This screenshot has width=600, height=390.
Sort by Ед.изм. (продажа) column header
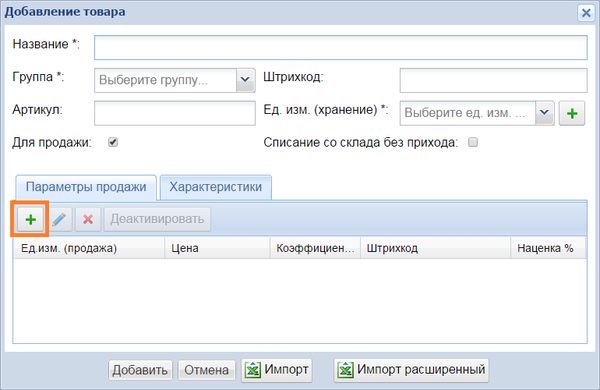pos(89,248)
